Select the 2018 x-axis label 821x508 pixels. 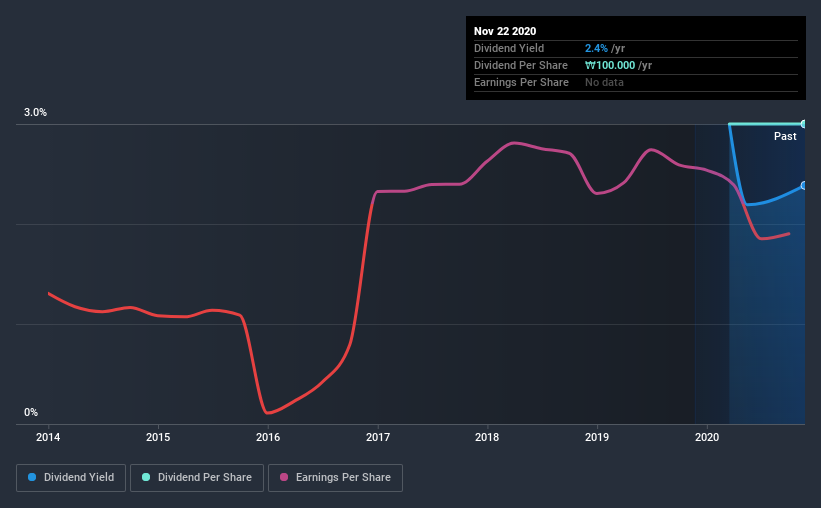point(487,437)
